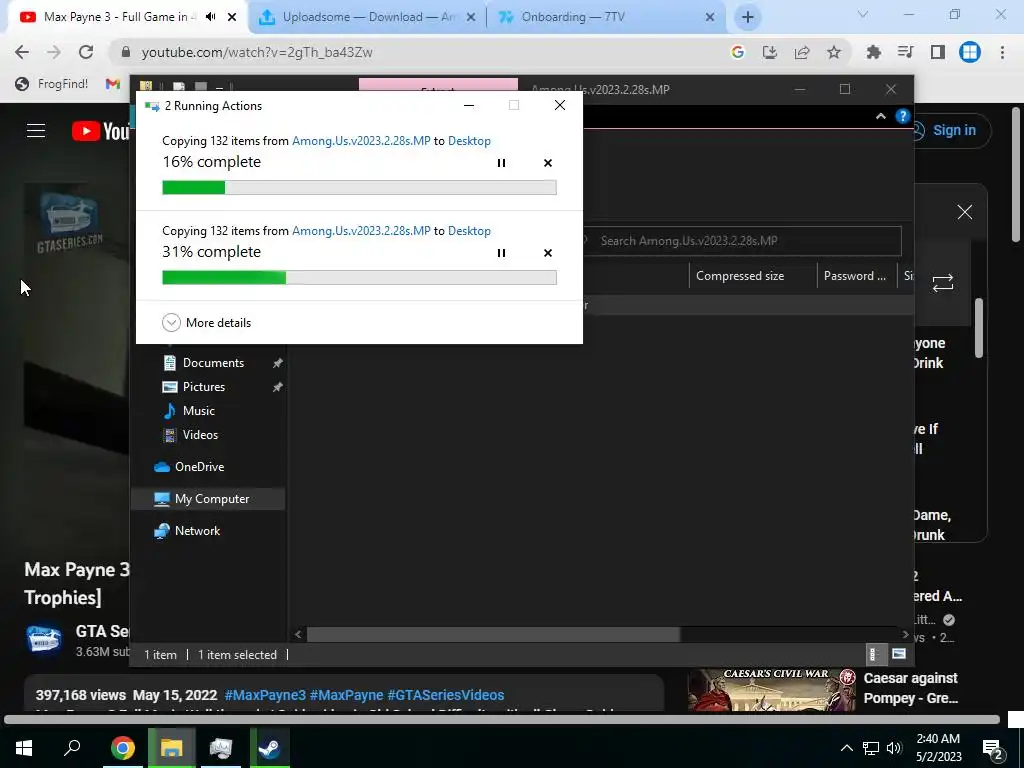The width and height of the screenshot is (1024, 768).
Task: Open Chrome profile avatar
Action: (970, 52)
